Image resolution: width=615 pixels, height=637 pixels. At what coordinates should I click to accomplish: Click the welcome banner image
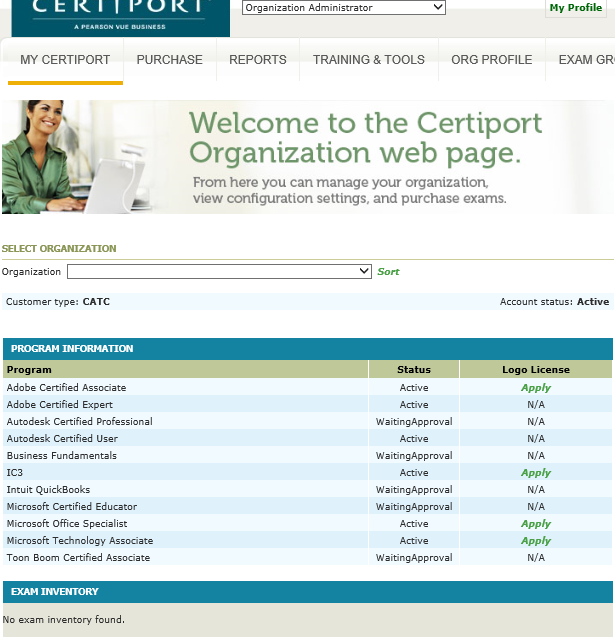tap(308, 157)
